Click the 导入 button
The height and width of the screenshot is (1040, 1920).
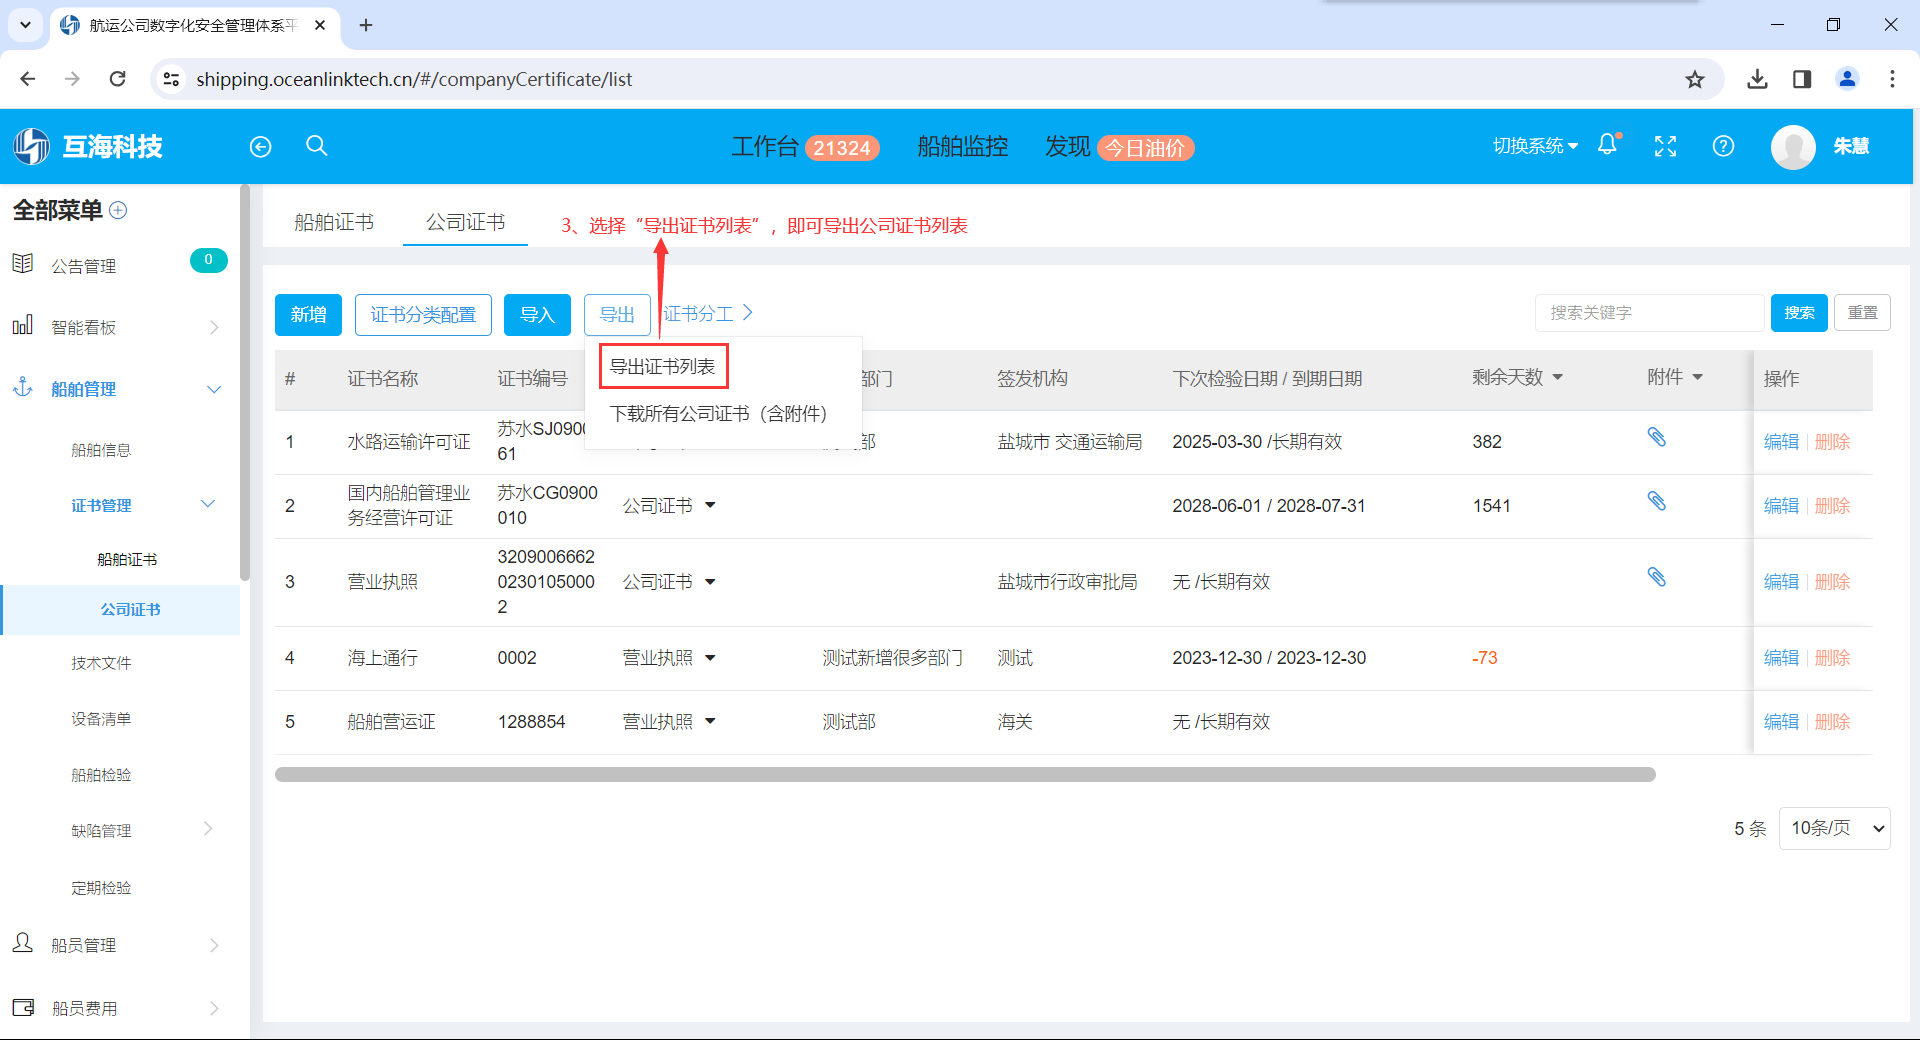pos(537,315)
